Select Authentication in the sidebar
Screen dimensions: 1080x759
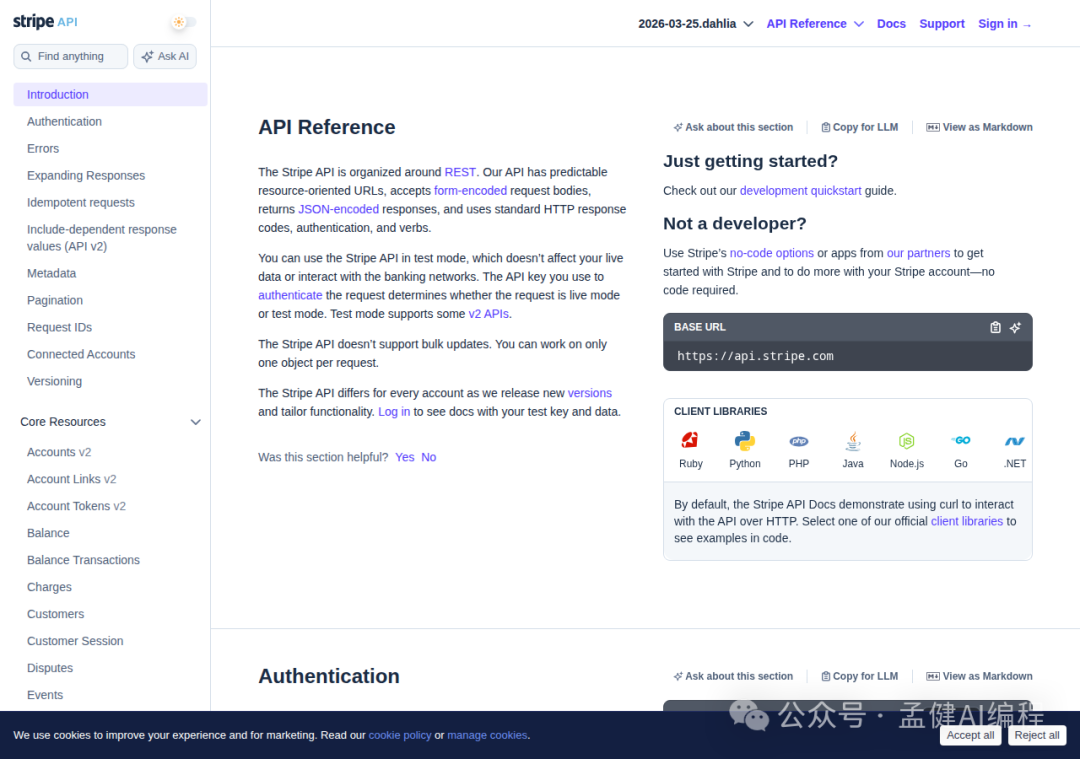click(x=64, y=121)
